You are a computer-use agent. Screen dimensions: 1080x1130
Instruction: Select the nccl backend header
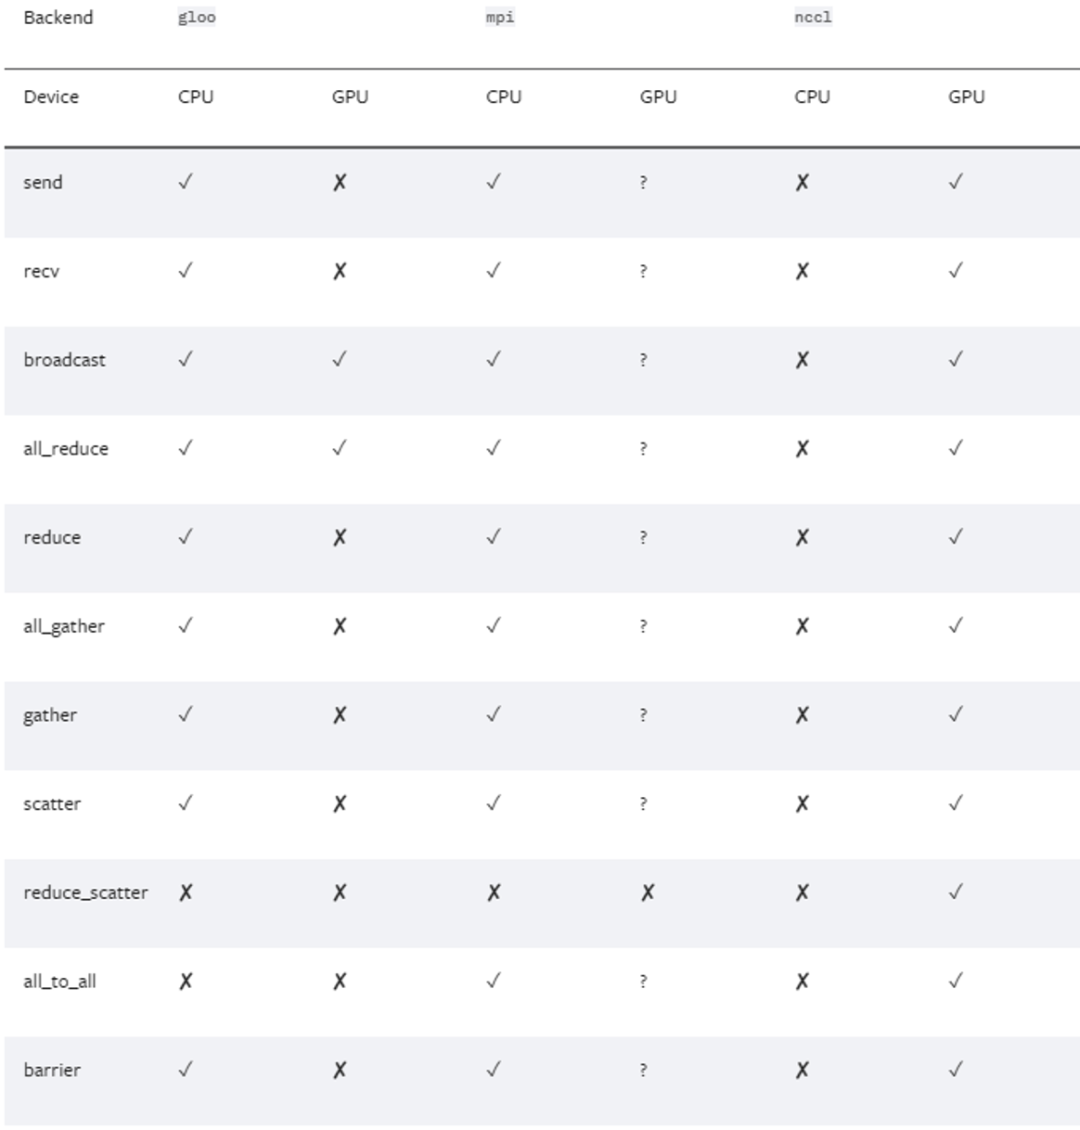[813, 17]
